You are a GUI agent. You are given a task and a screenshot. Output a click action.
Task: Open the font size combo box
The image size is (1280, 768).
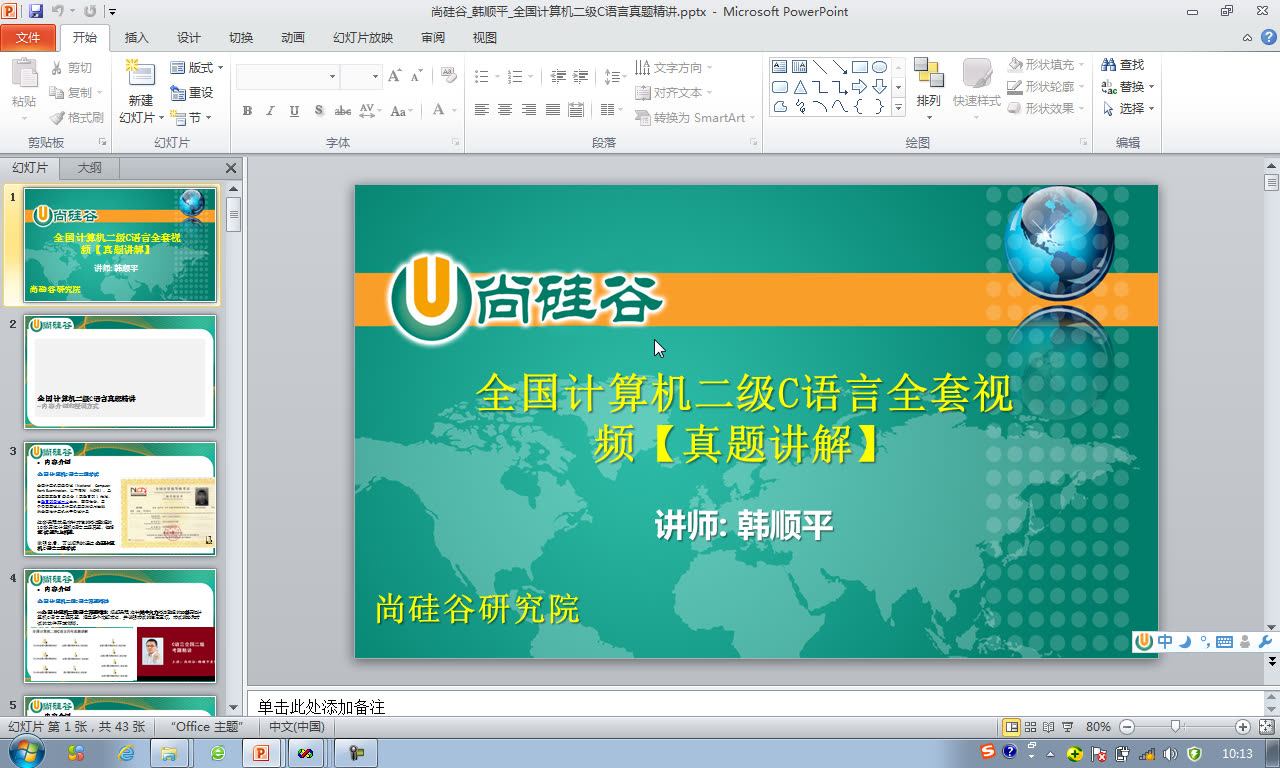pyautogui.click(x=361, y=76)
